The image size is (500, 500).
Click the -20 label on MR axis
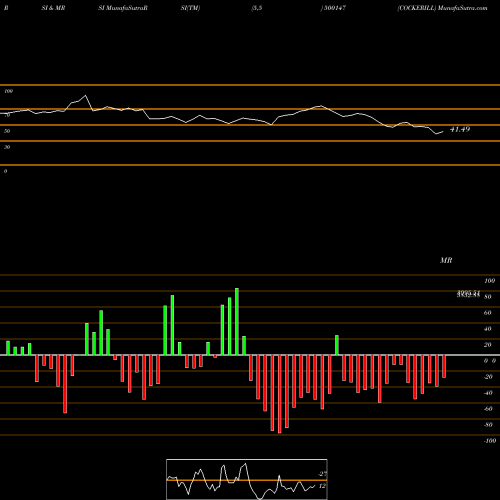click(x=488, y=377)
